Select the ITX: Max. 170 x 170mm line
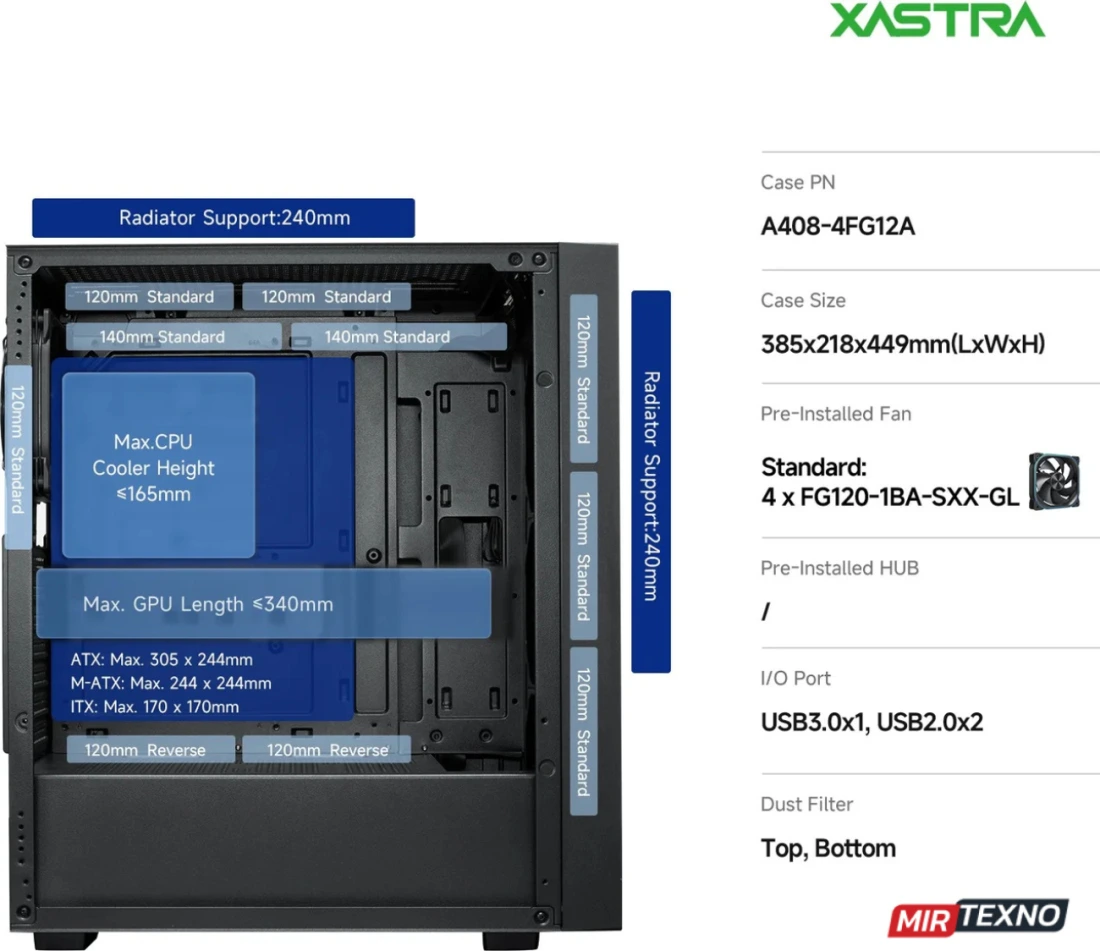This screenshot has width=1100, height=951. [x=154, y=707]
